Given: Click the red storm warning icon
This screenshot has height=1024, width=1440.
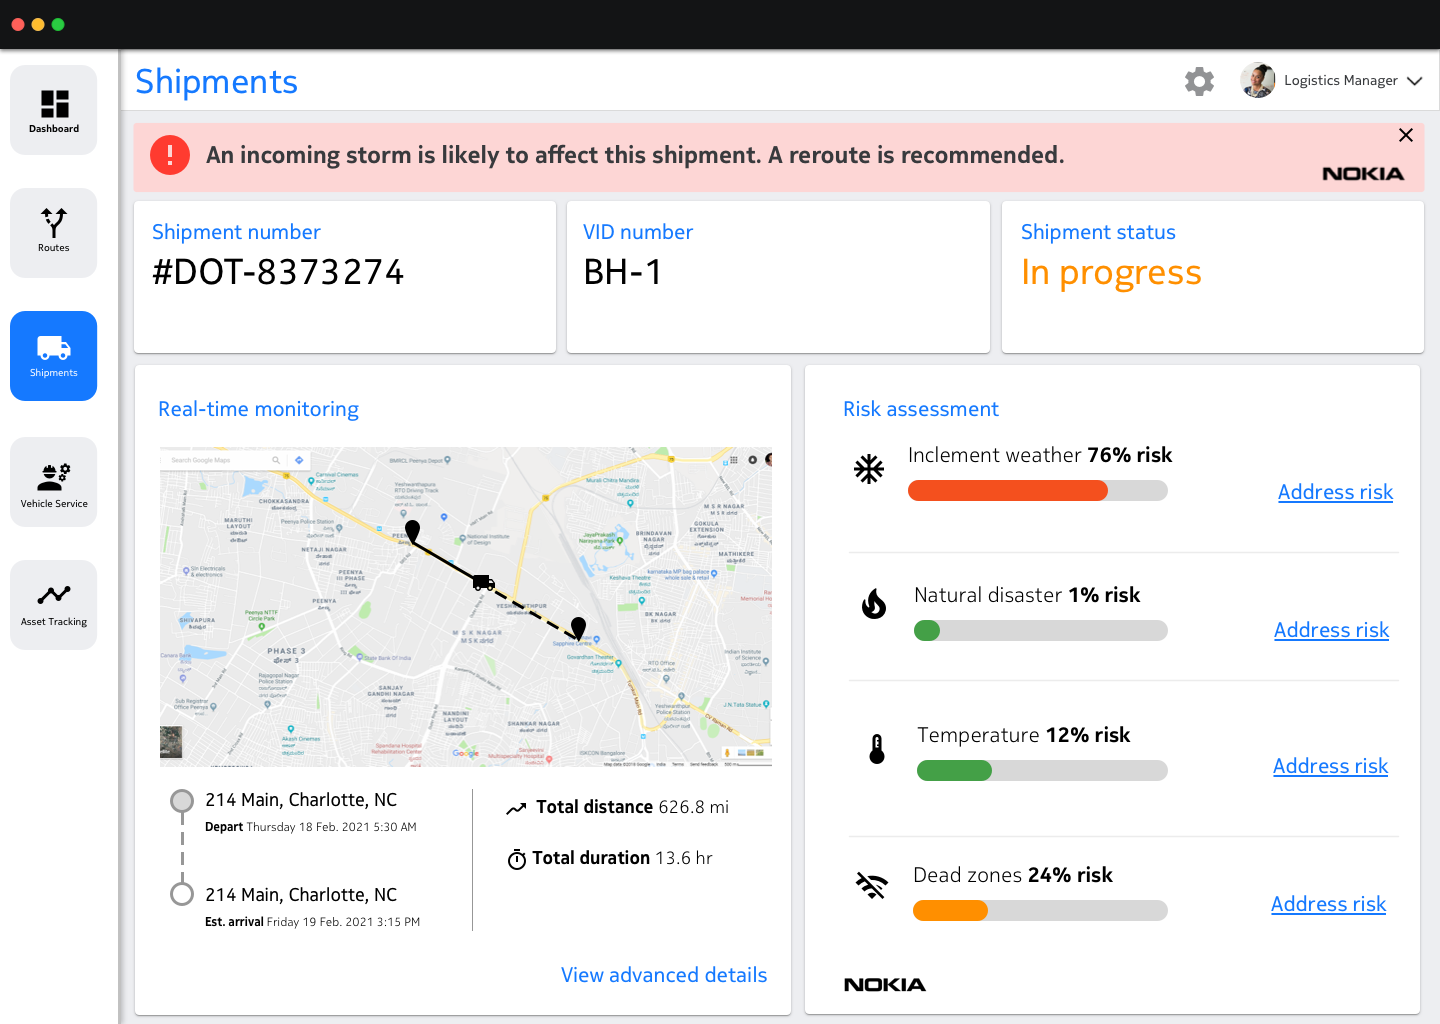Looking at the screenshot, I should click(170, 155).
